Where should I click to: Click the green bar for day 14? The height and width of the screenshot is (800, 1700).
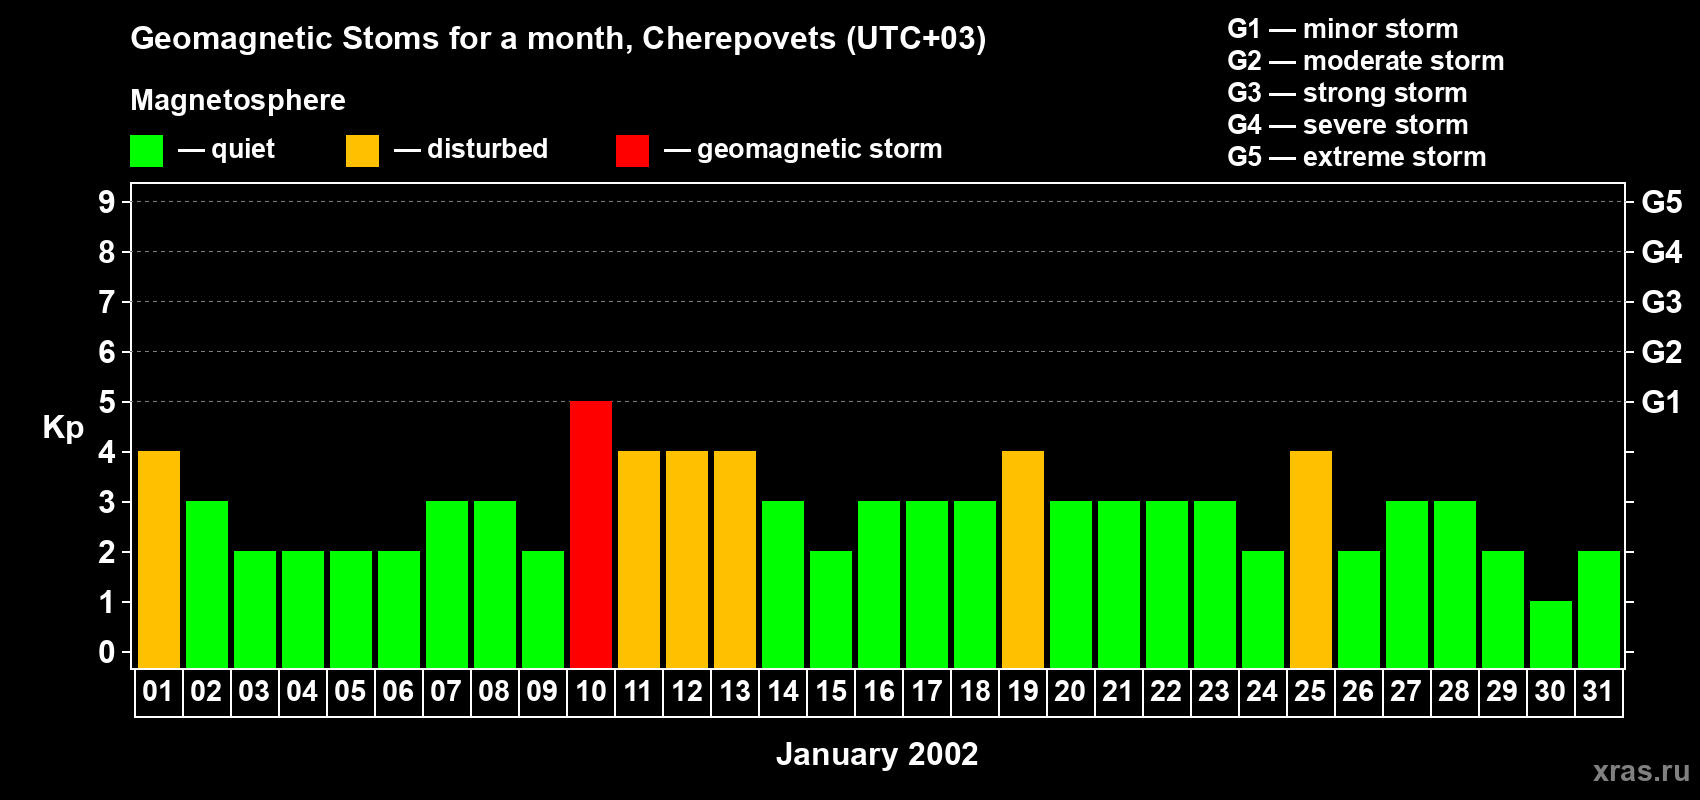click(x=783, y=584)
